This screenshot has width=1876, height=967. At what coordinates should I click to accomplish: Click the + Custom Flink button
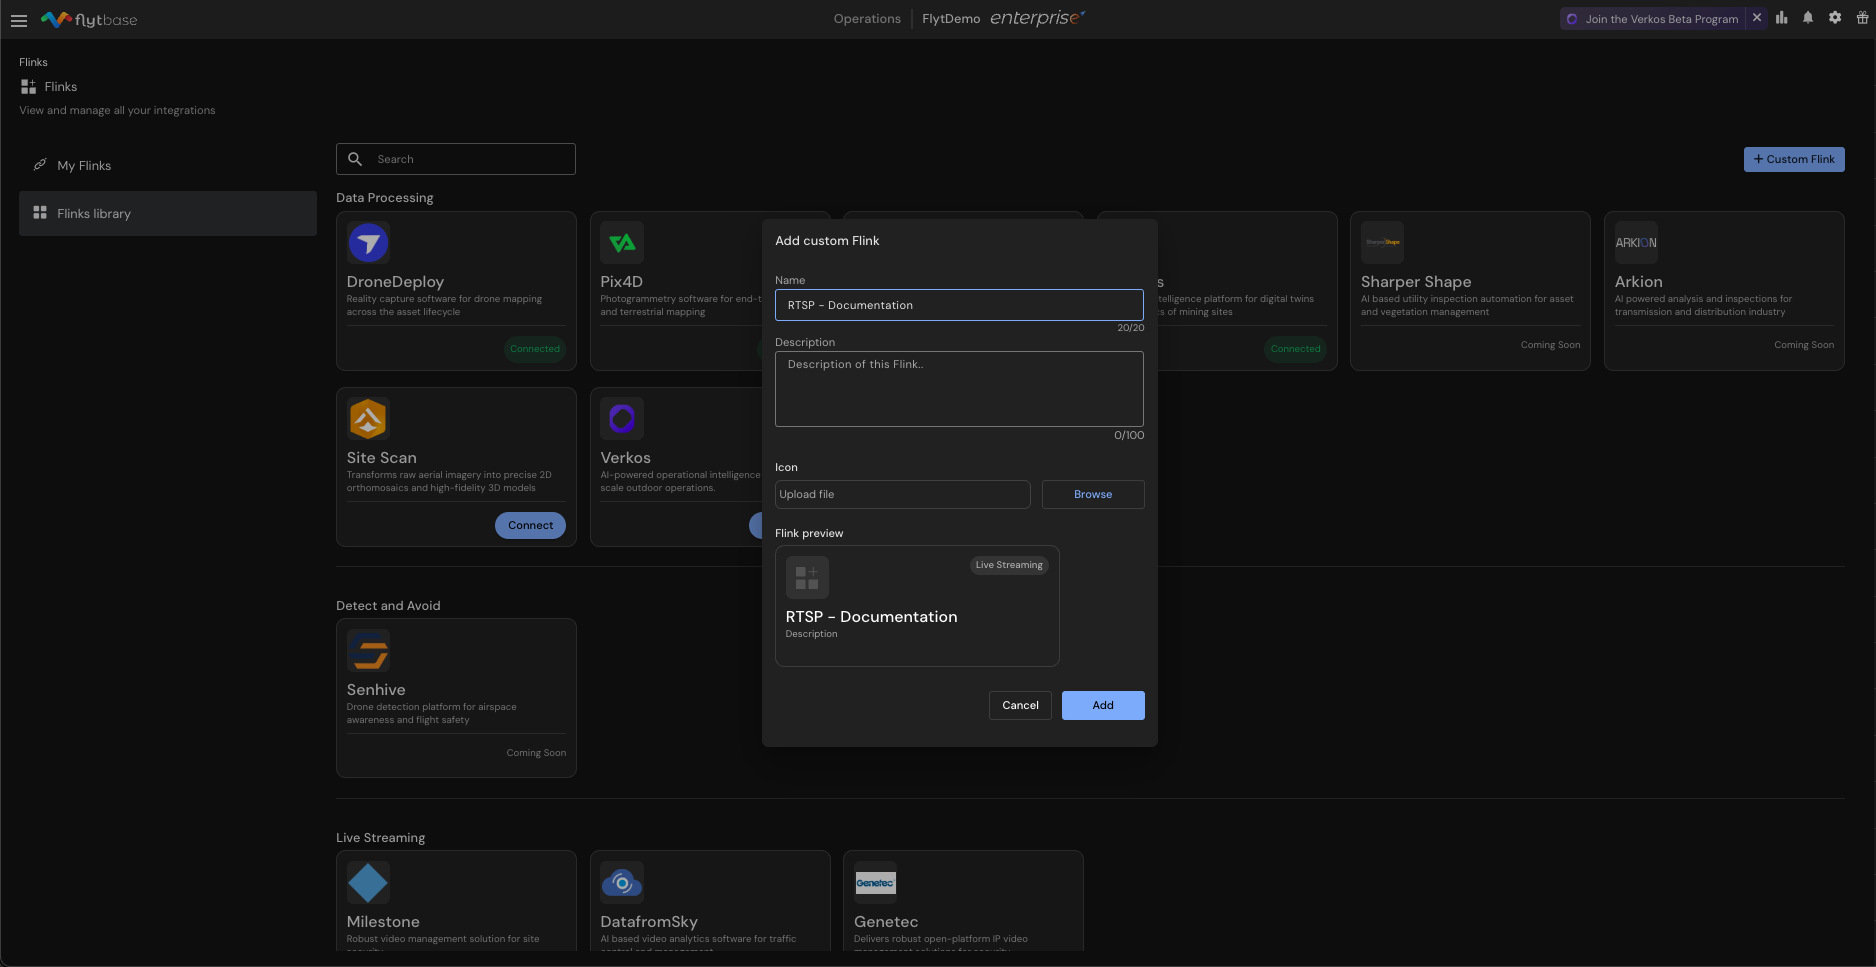[1794, 159]
